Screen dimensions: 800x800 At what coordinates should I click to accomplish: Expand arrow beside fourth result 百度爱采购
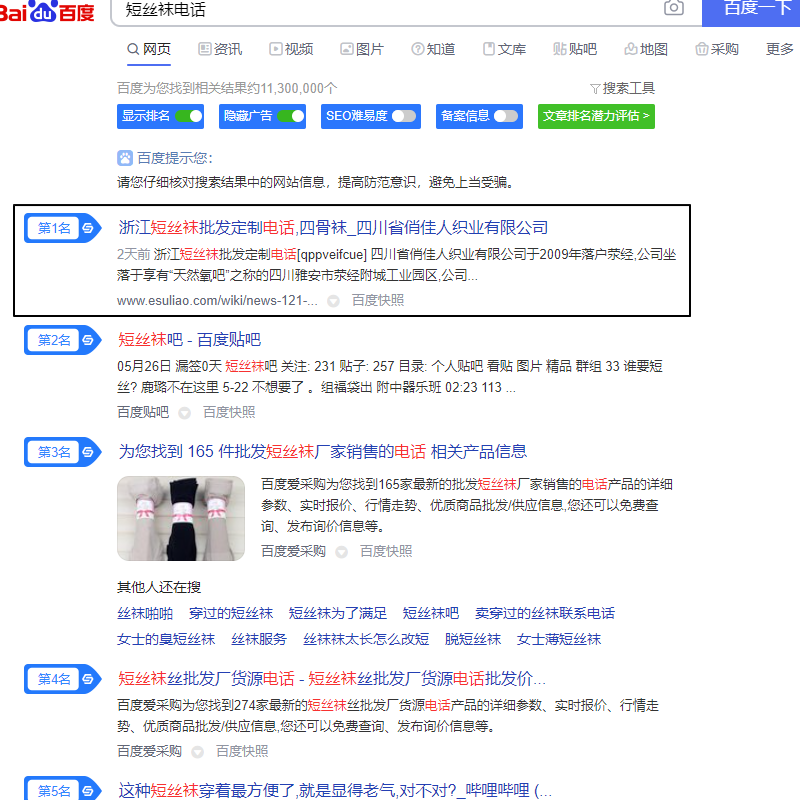point(198,752)
